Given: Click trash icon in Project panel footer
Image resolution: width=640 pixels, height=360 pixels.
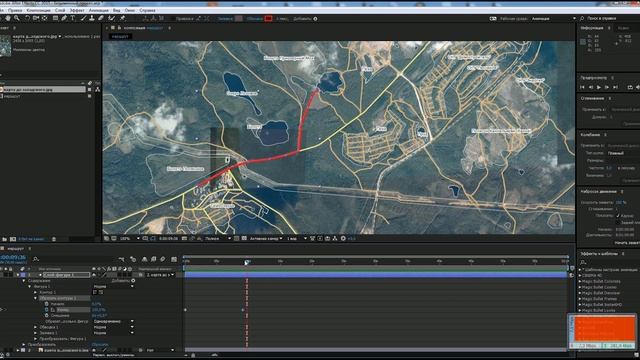Looking at the screenshot, I should pos(54,239).
